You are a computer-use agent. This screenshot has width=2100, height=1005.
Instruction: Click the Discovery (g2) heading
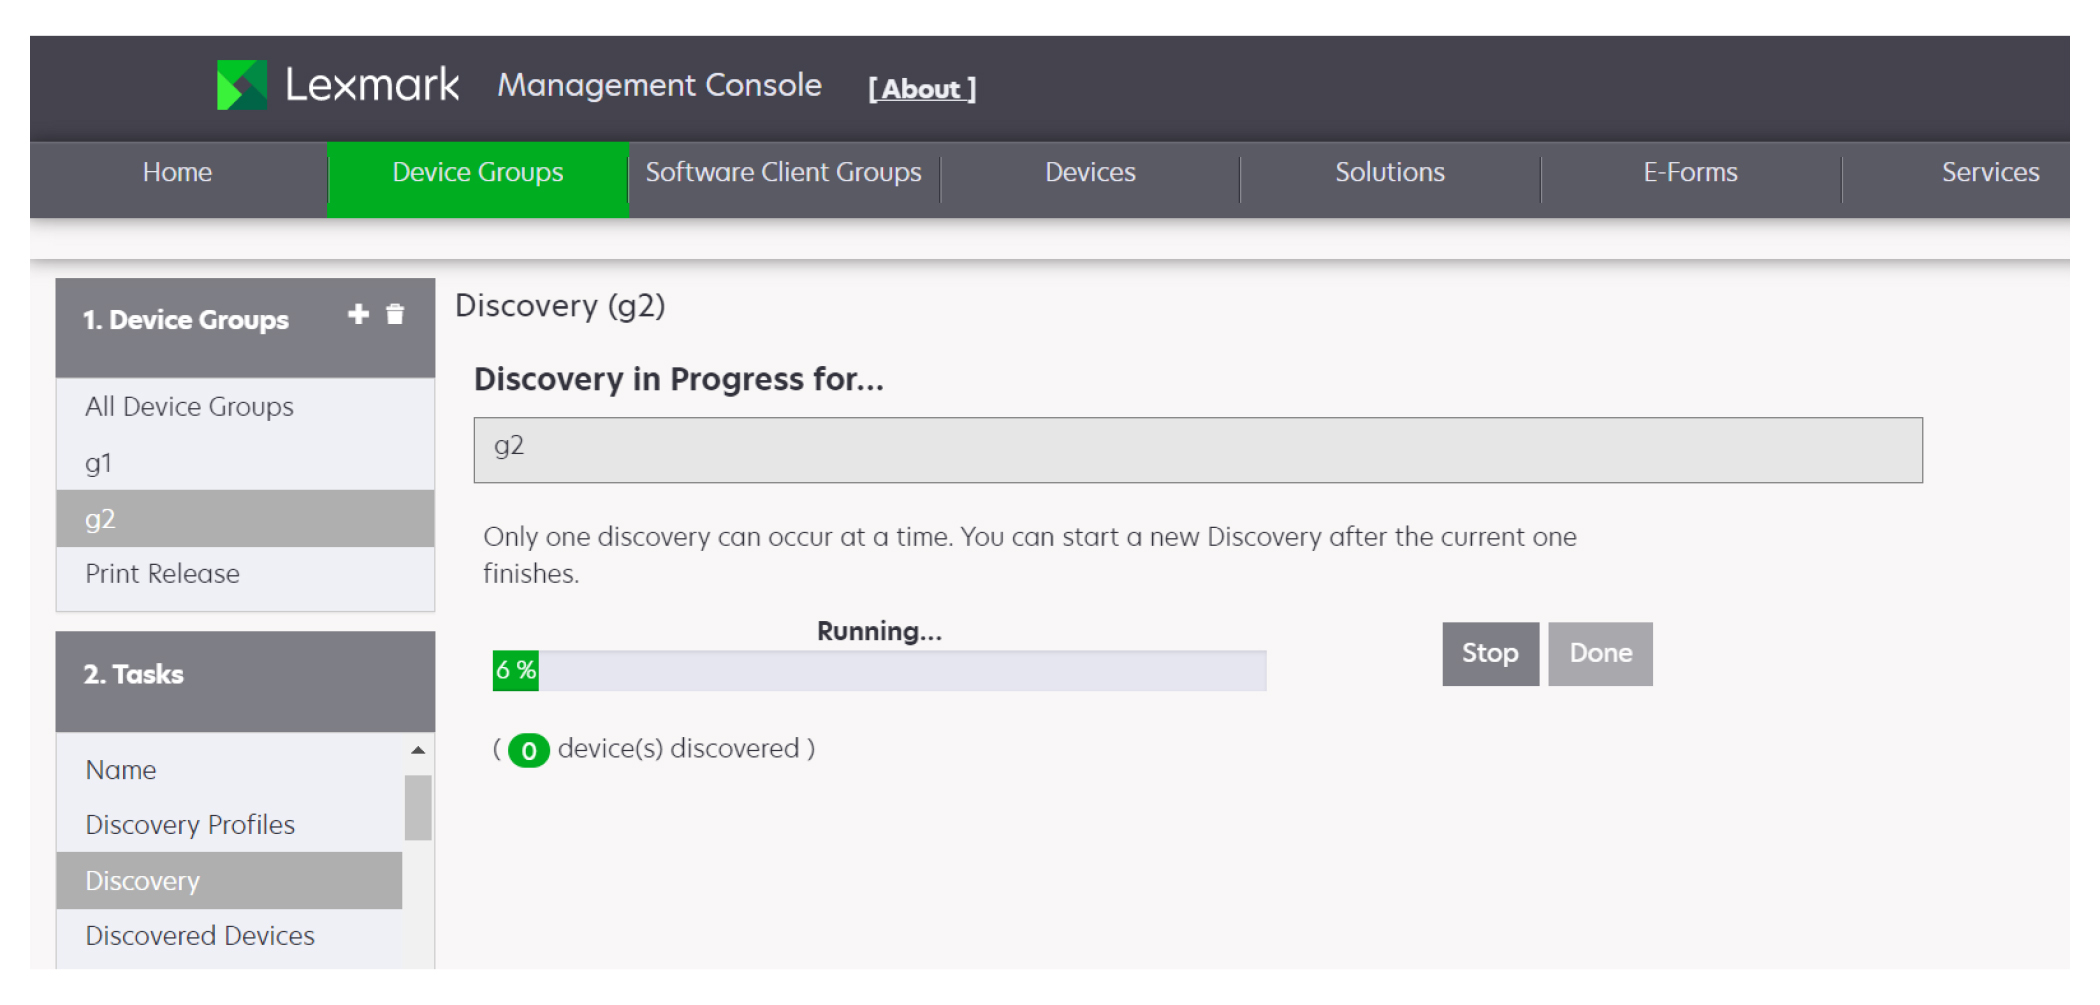coord(560,306)
